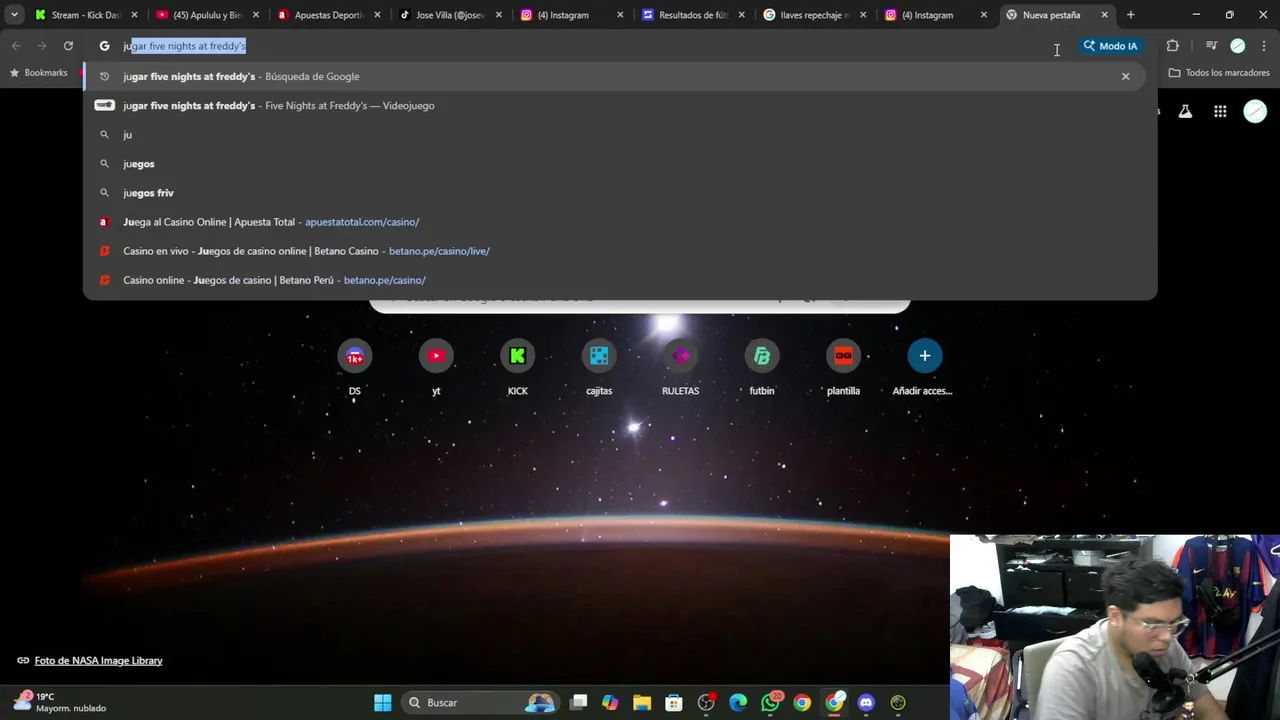Select suggestion jugar five nights at freddy's Búsqueda de Google
The width and height of the screenshot is (1280, 720).
click(615, 76)
